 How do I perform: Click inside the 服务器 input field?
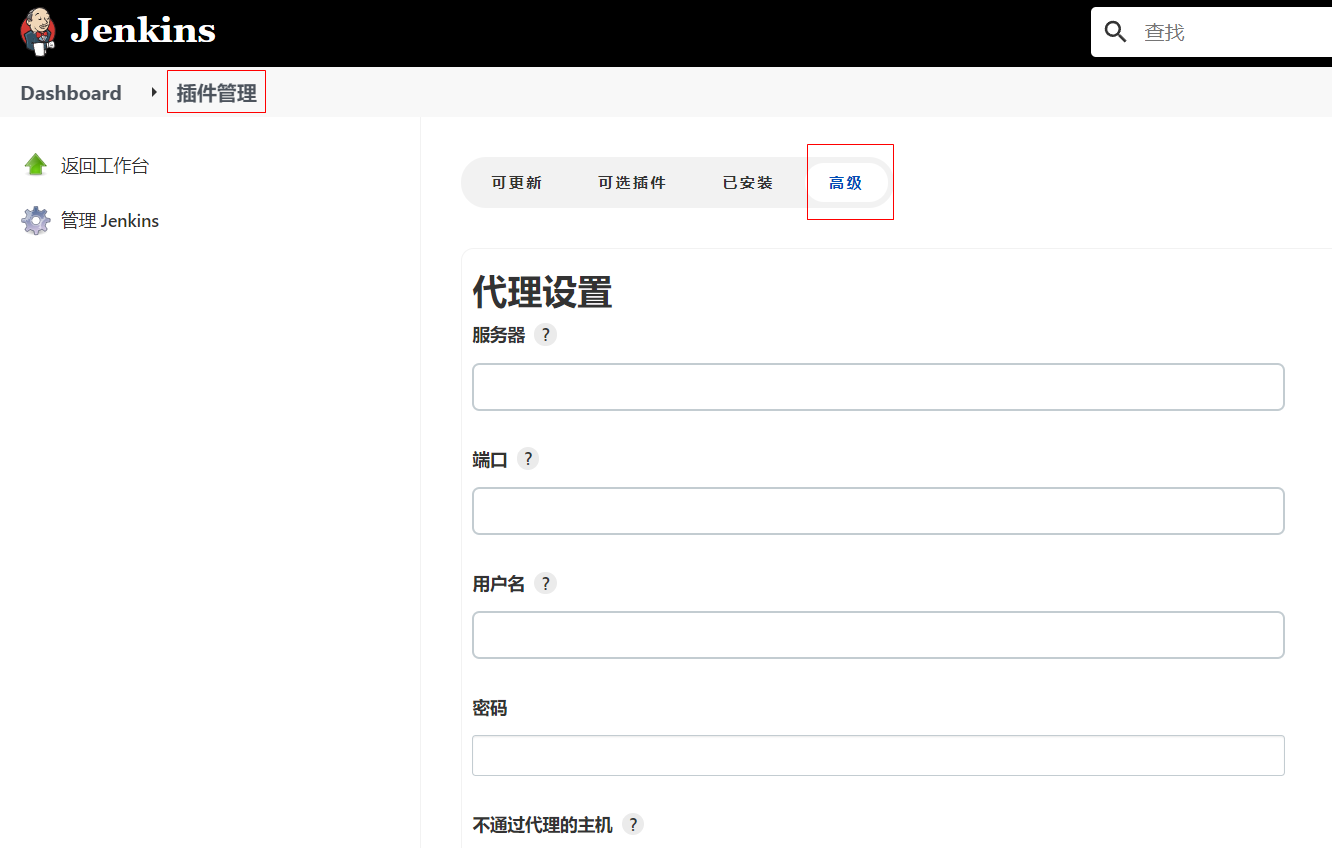click(x=878, y=387)
